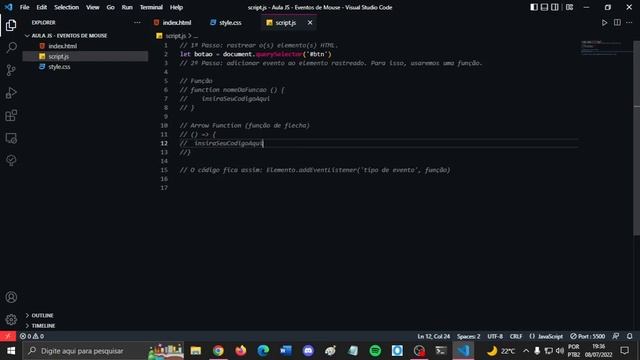Viewport: 640px width, 360px height.
Task: Open the Selection menu
Action: (x=67, y=7)
